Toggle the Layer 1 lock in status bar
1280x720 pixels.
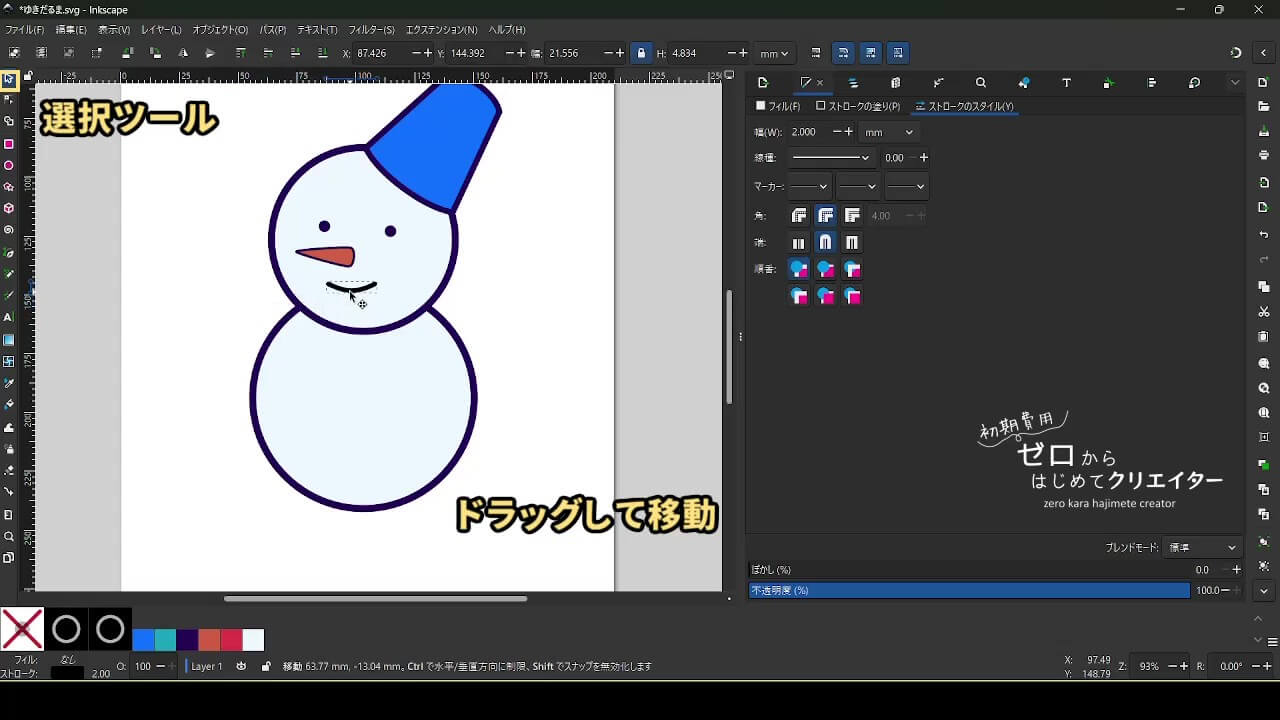(x=266, y=666)
